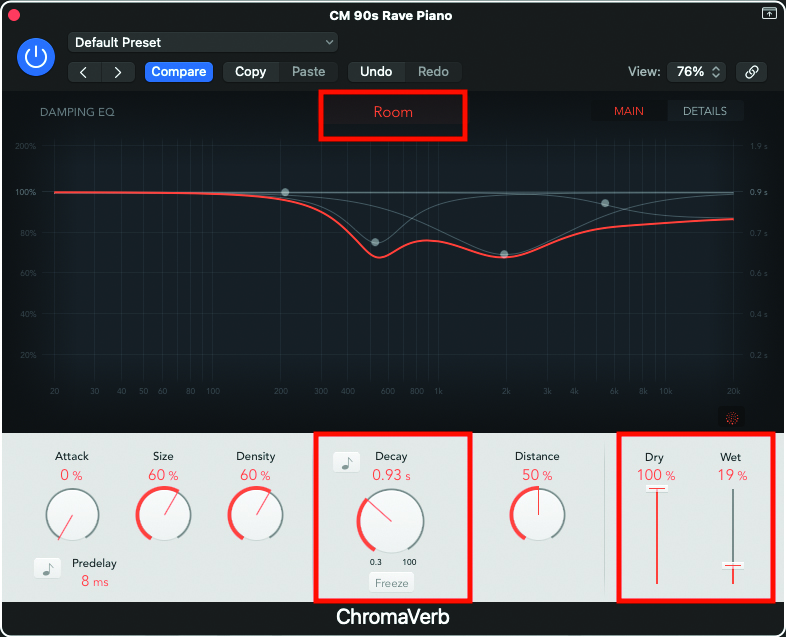Click the Wet level slider handle

tap(733, 566)
